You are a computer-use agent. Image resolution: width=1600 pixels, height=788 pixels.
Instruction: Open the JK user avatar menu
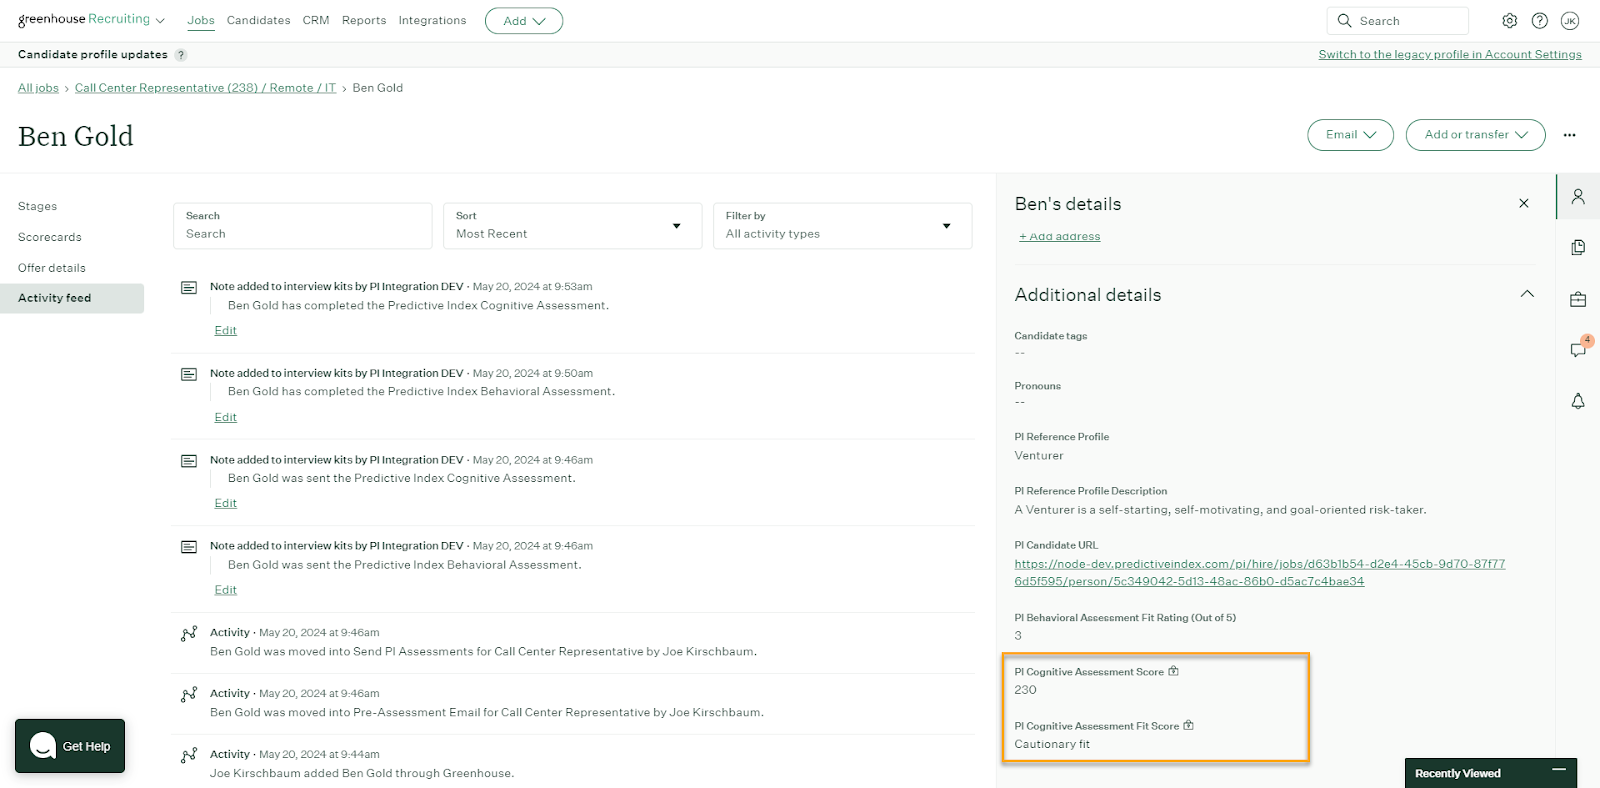[x=1570, y=21]
